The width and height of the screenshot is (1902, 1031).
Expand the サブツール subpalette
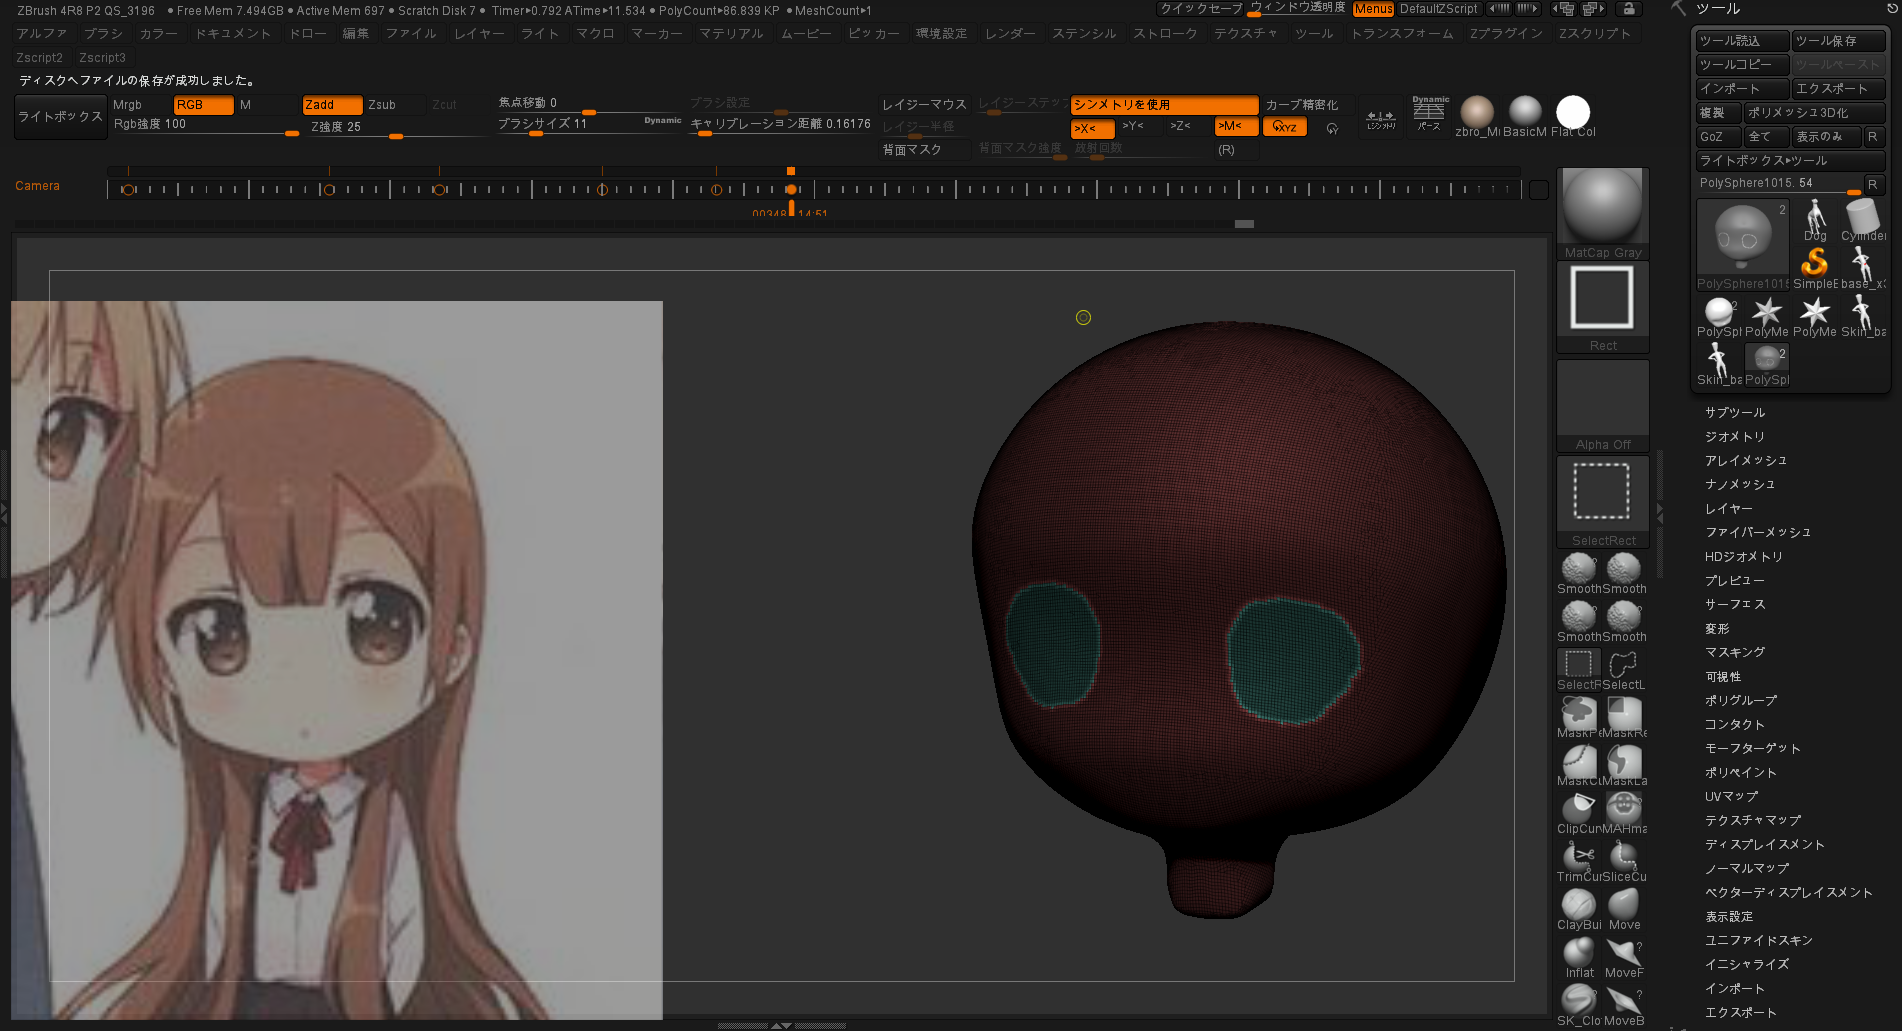click(x=1735, y=412)
